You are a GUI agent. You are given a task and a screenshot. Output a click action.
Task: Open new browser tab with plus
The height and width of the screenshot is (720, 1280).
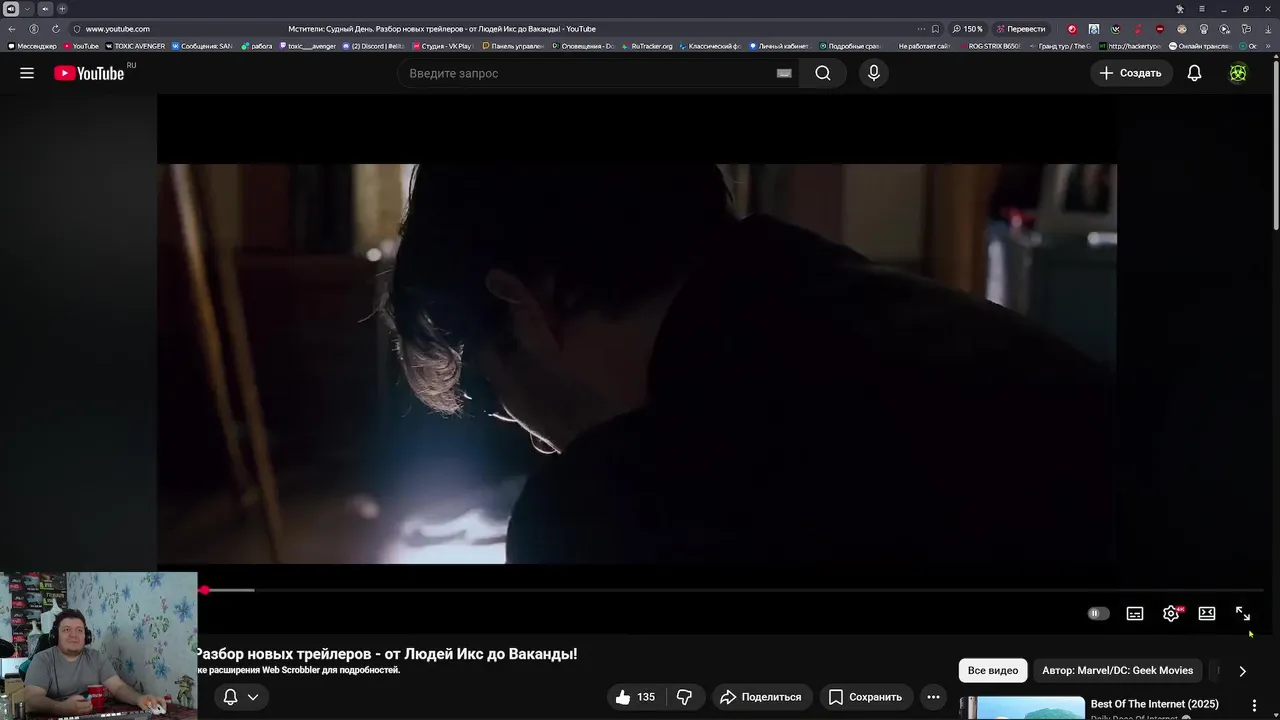coord(62,9)
